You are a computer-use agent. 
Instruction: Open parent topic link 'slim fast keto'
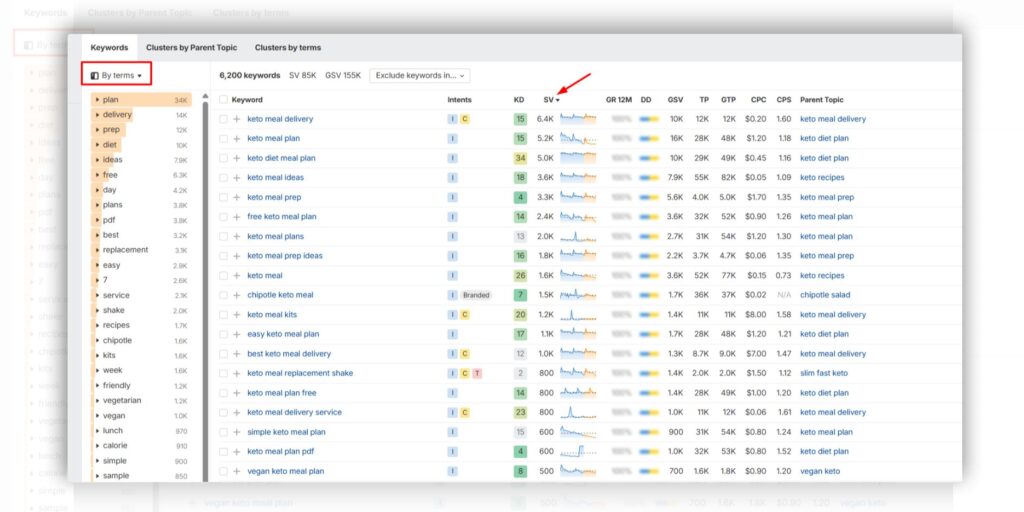pos(824,374)
